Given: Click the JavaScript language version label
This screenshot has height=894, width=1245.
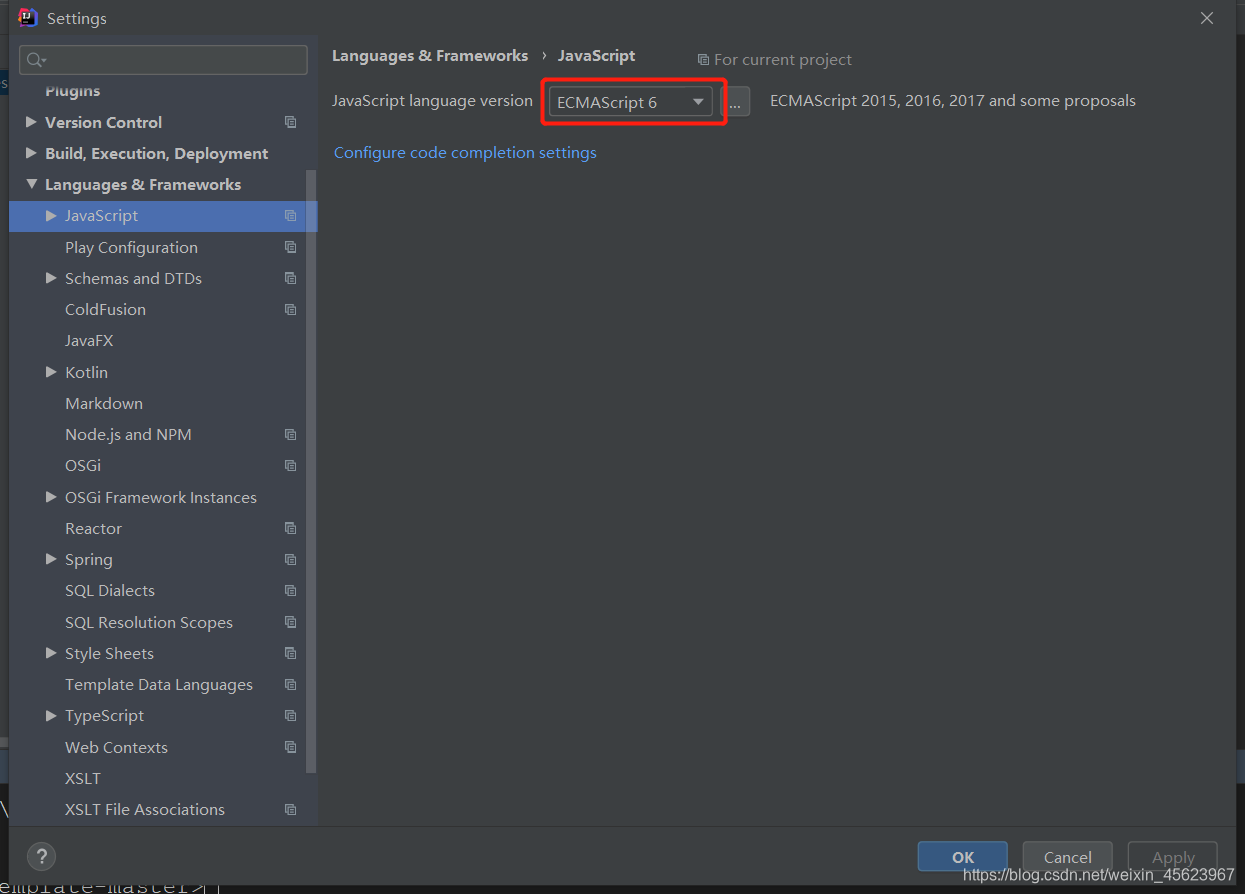Looking at the screenshot, I should click(432, 101).
